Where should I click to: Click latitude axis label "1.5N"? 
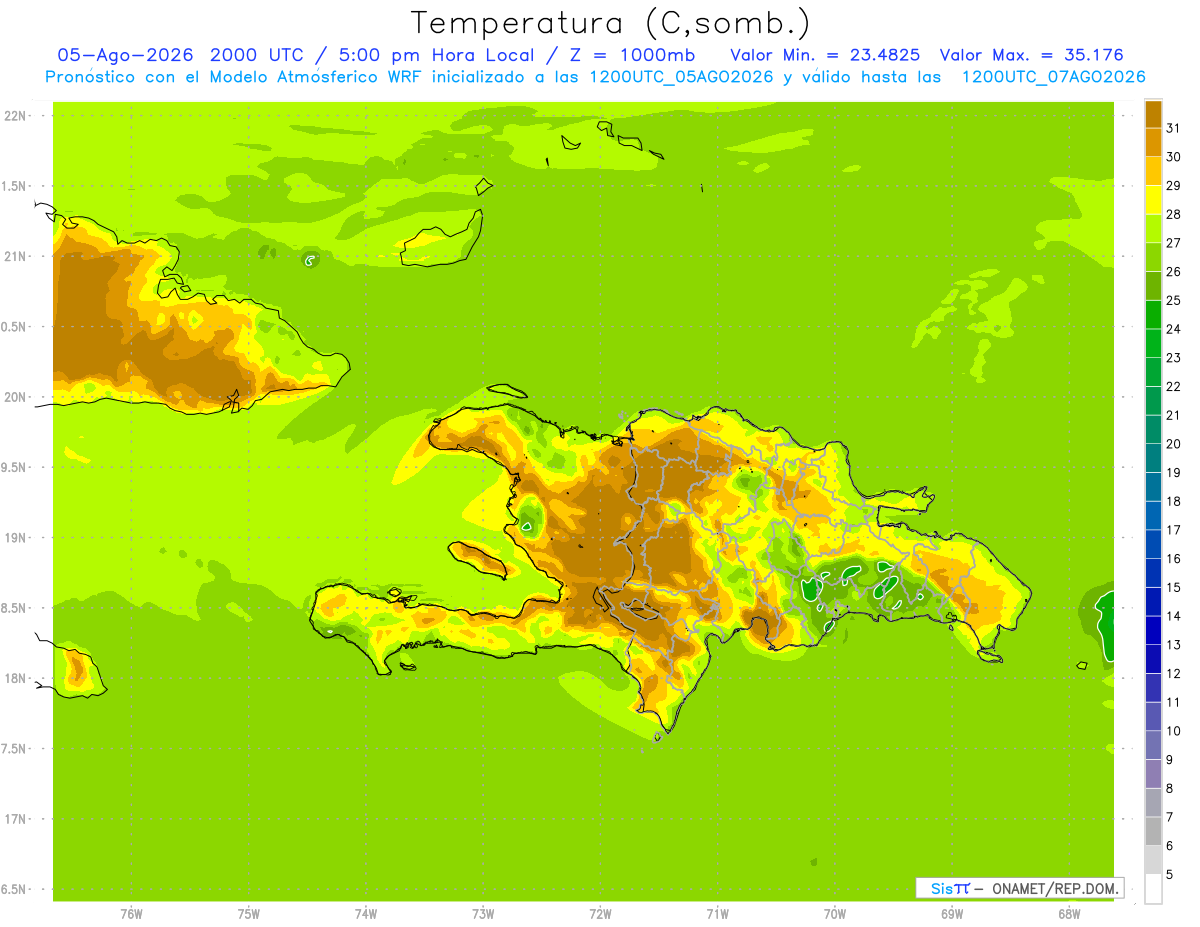tap(15, 186)
